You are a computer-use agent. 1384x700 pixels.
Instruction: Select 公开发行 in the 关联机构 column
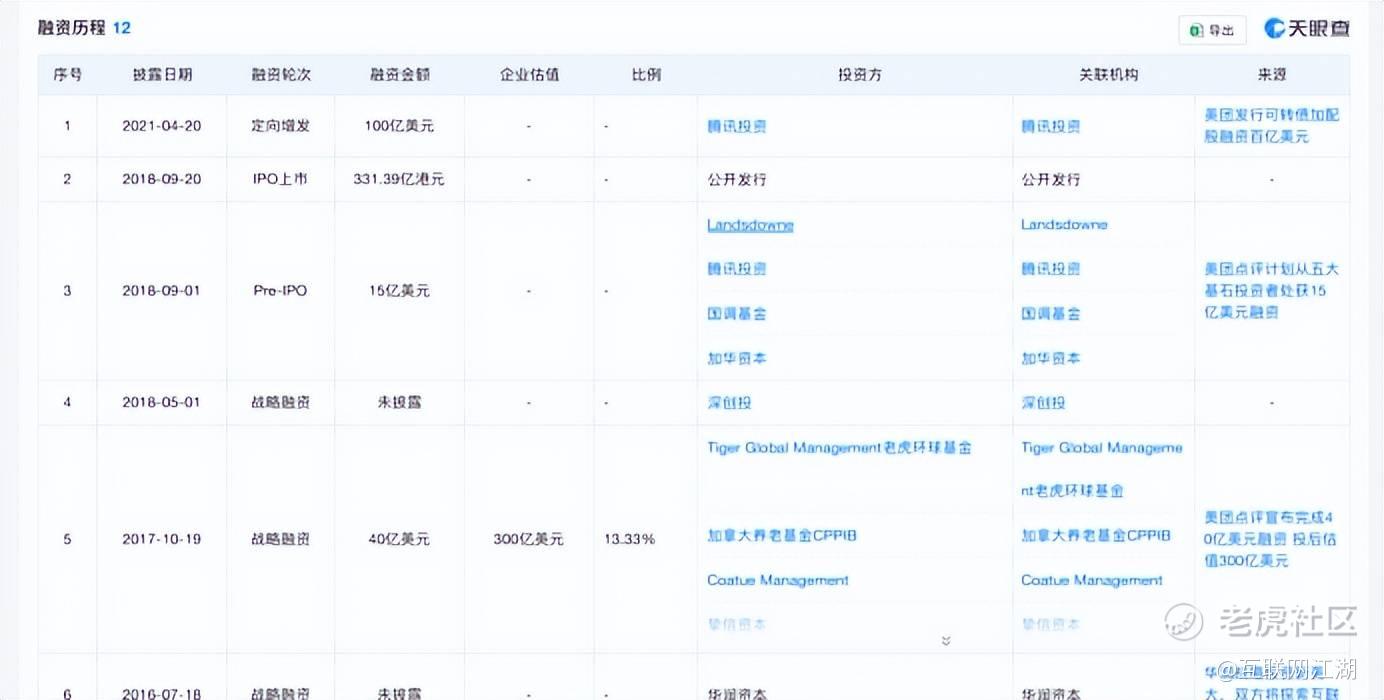[x=1051, y=180]
